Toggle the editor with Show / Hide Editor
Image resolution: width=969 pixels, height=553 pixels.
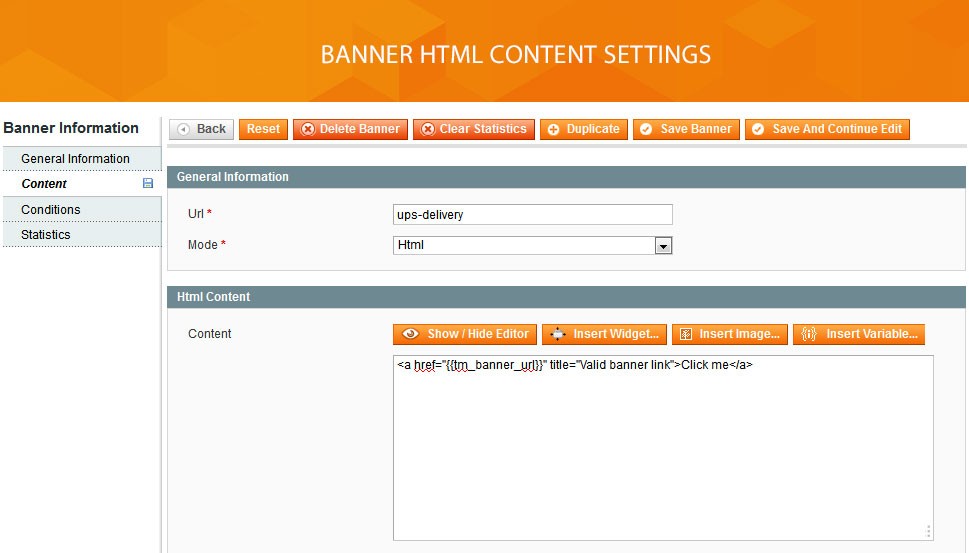tap(464, 334)
